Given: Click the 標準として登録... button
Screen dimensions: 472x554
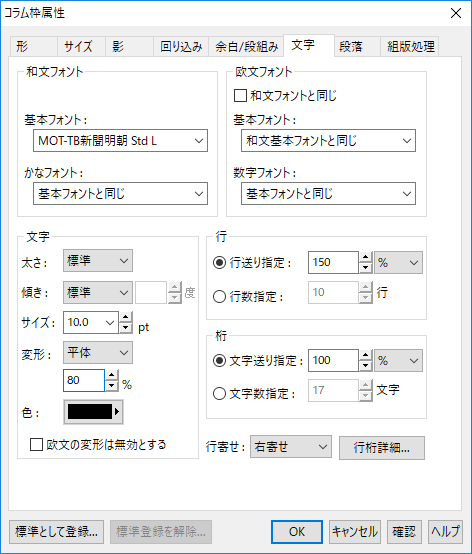Looking at the screenshot, I should pyautogui.click(x=56, y=532).
